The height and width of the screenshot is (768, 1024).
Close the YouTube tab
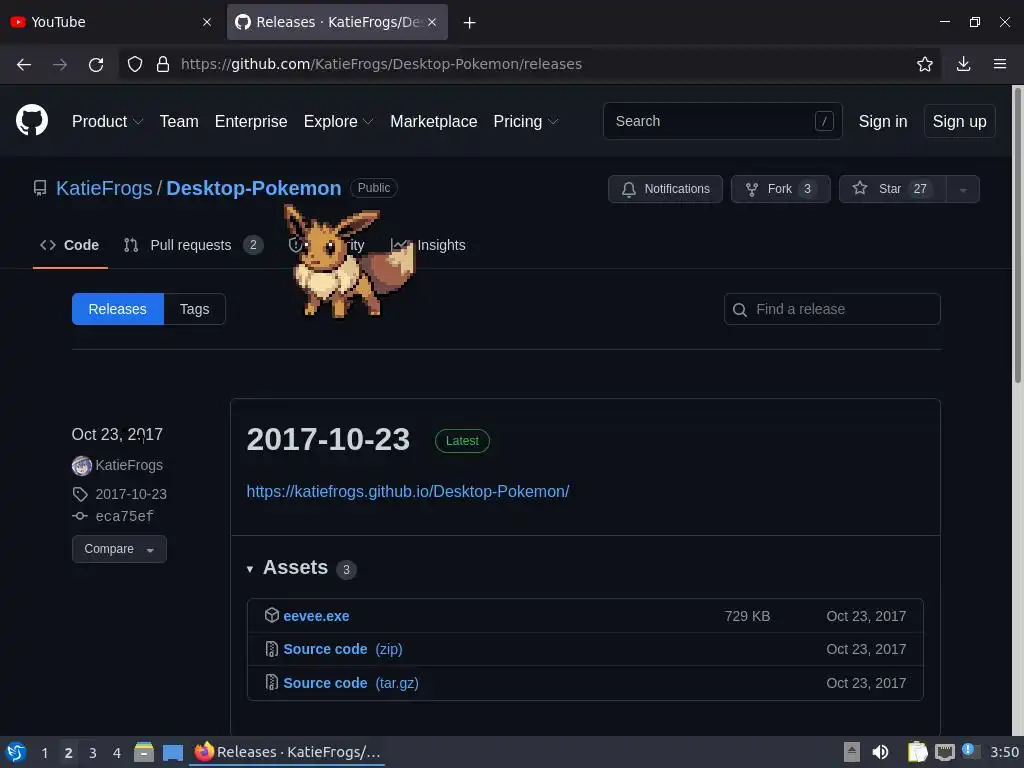coord(207,22)
